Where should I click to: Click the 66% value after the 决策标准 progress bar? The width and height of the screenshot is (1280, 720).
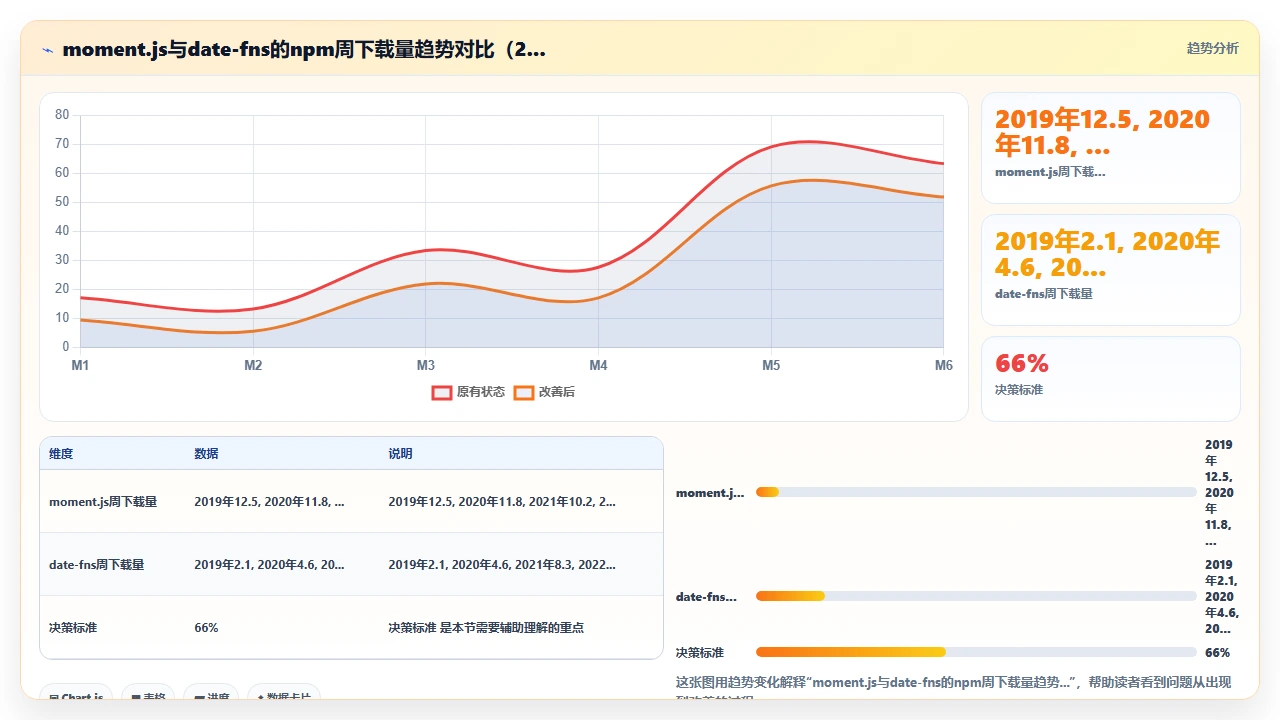click(1218, 652)
